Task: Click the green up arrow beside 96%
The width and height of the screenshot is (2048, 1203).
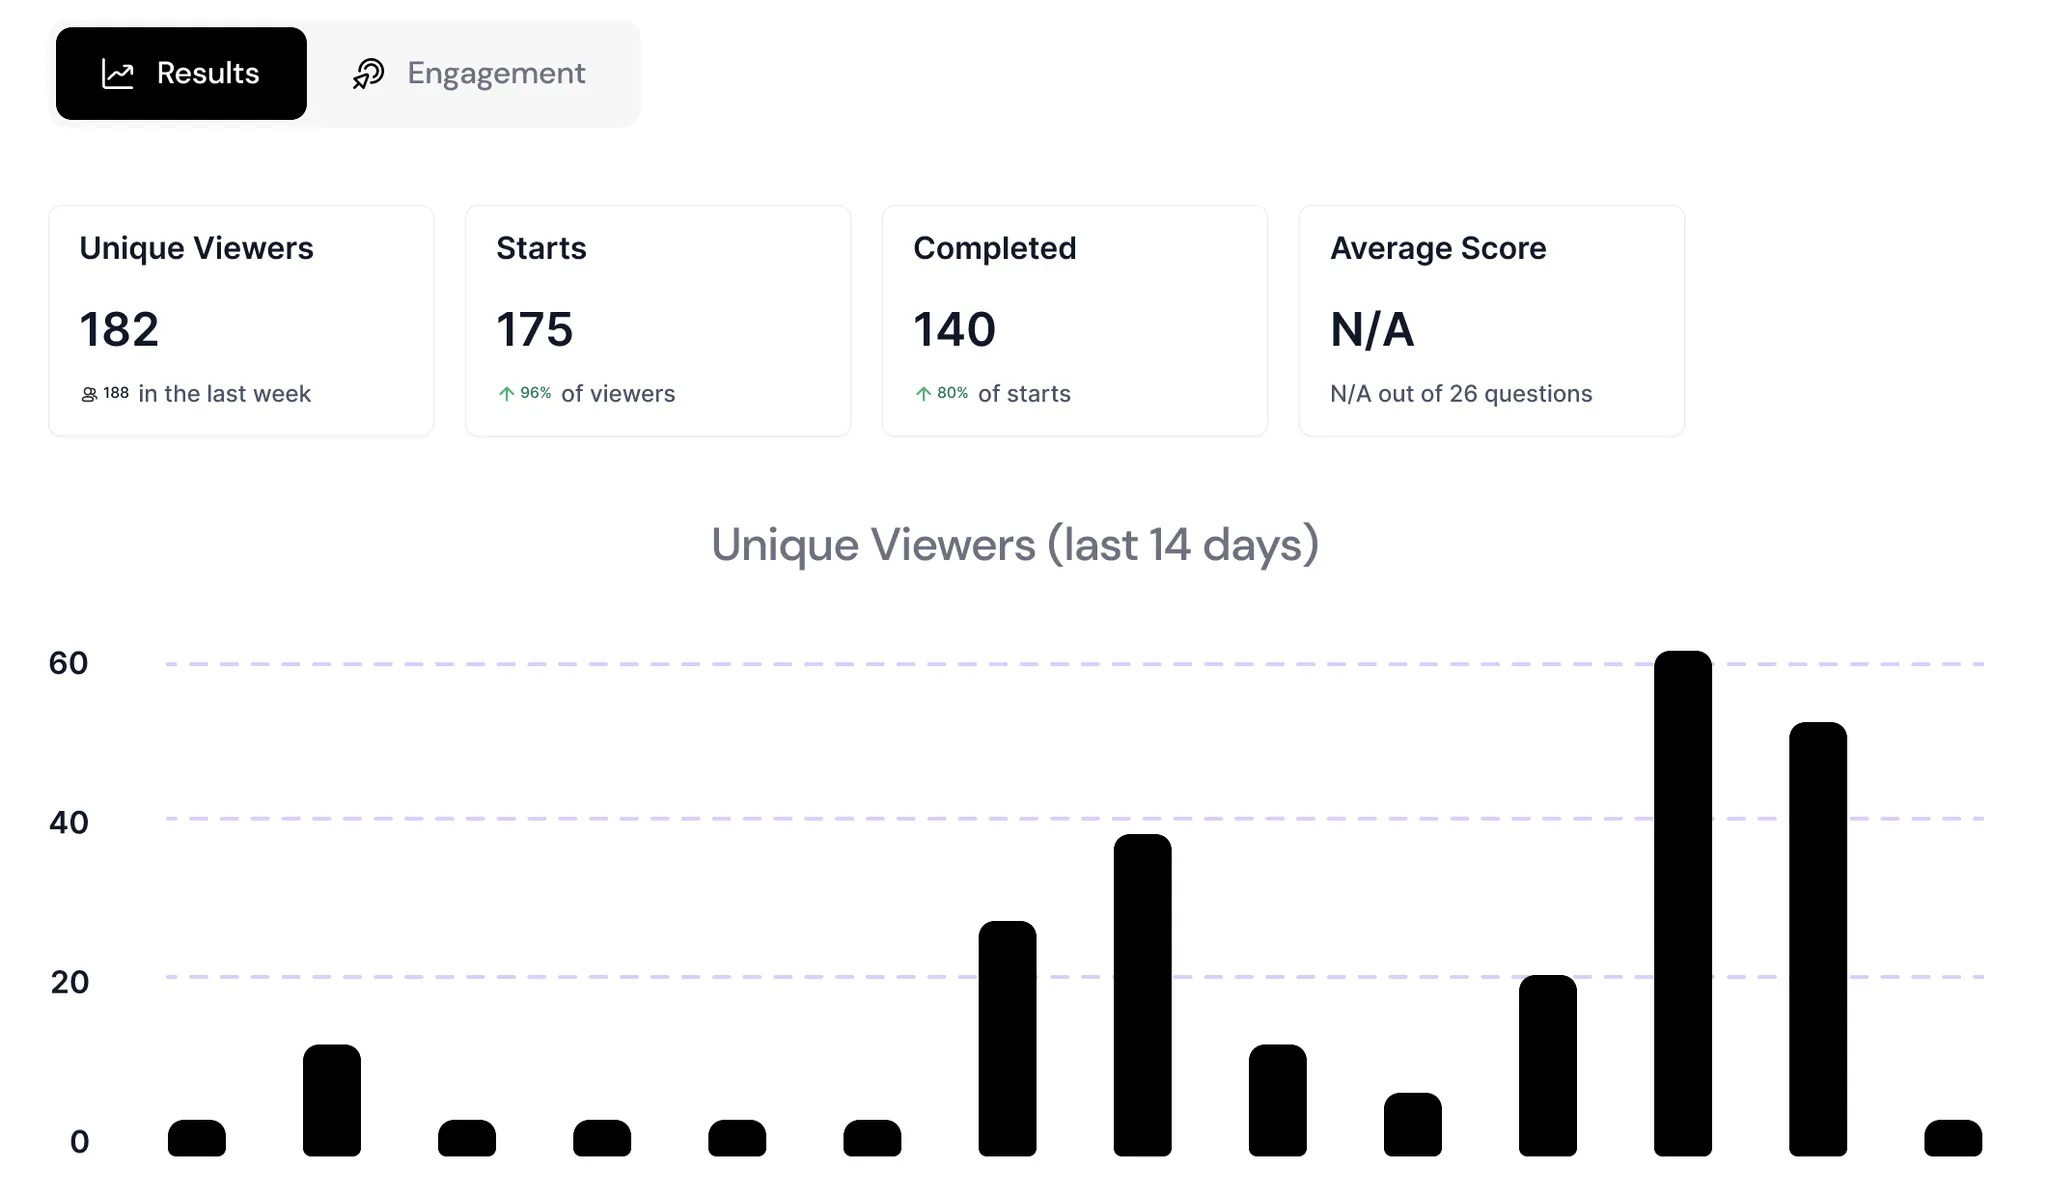Action: pyautogui.click(x=507, y=394)
